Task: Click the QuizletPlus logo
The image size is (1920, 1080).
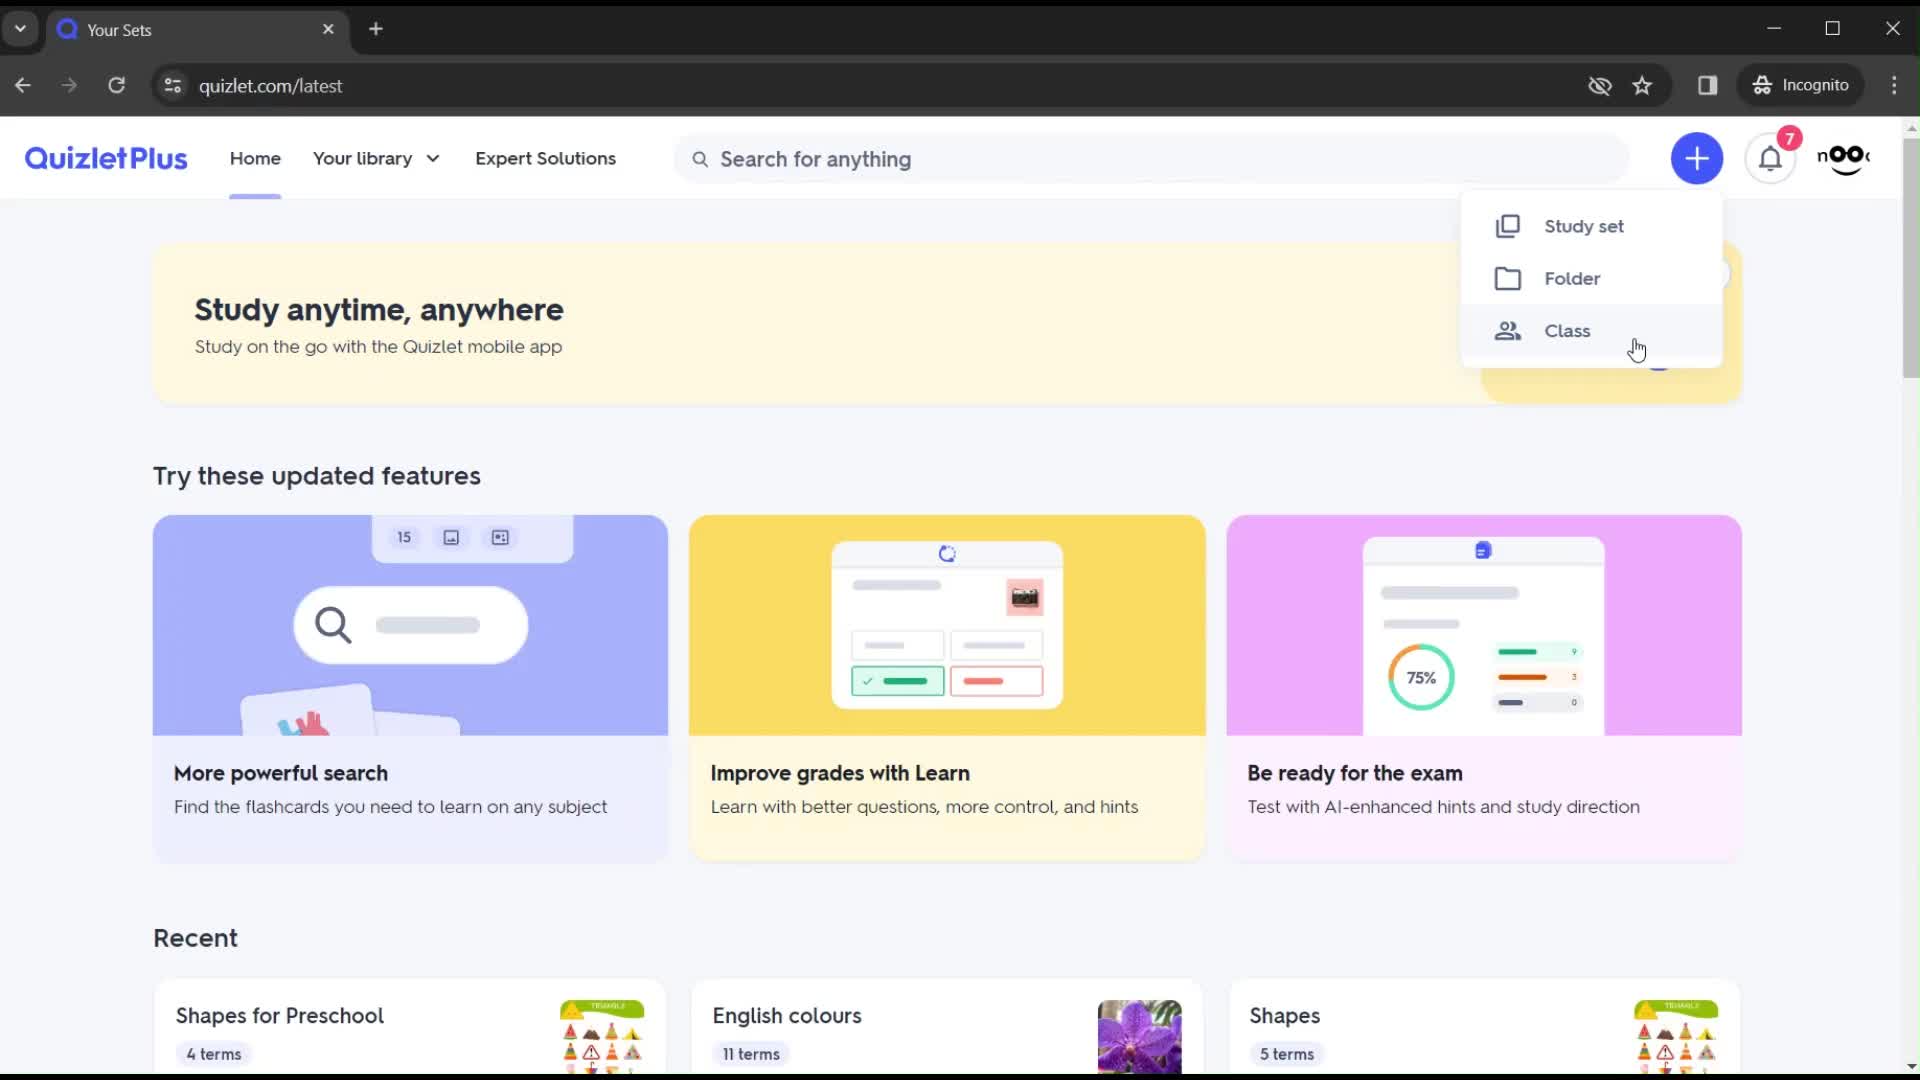Action: [106, 158]
